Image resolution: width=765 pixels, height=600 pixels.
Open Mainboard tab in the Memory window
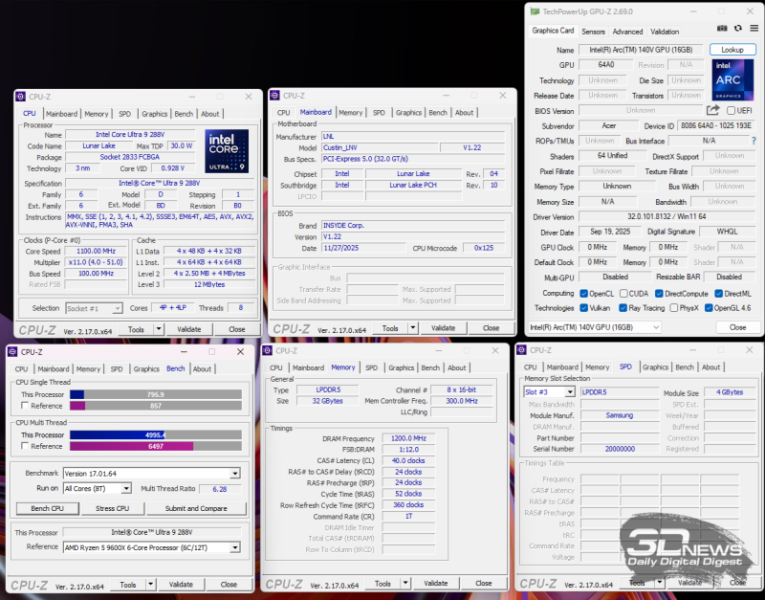pyautogui.click(x=308, y=368)
